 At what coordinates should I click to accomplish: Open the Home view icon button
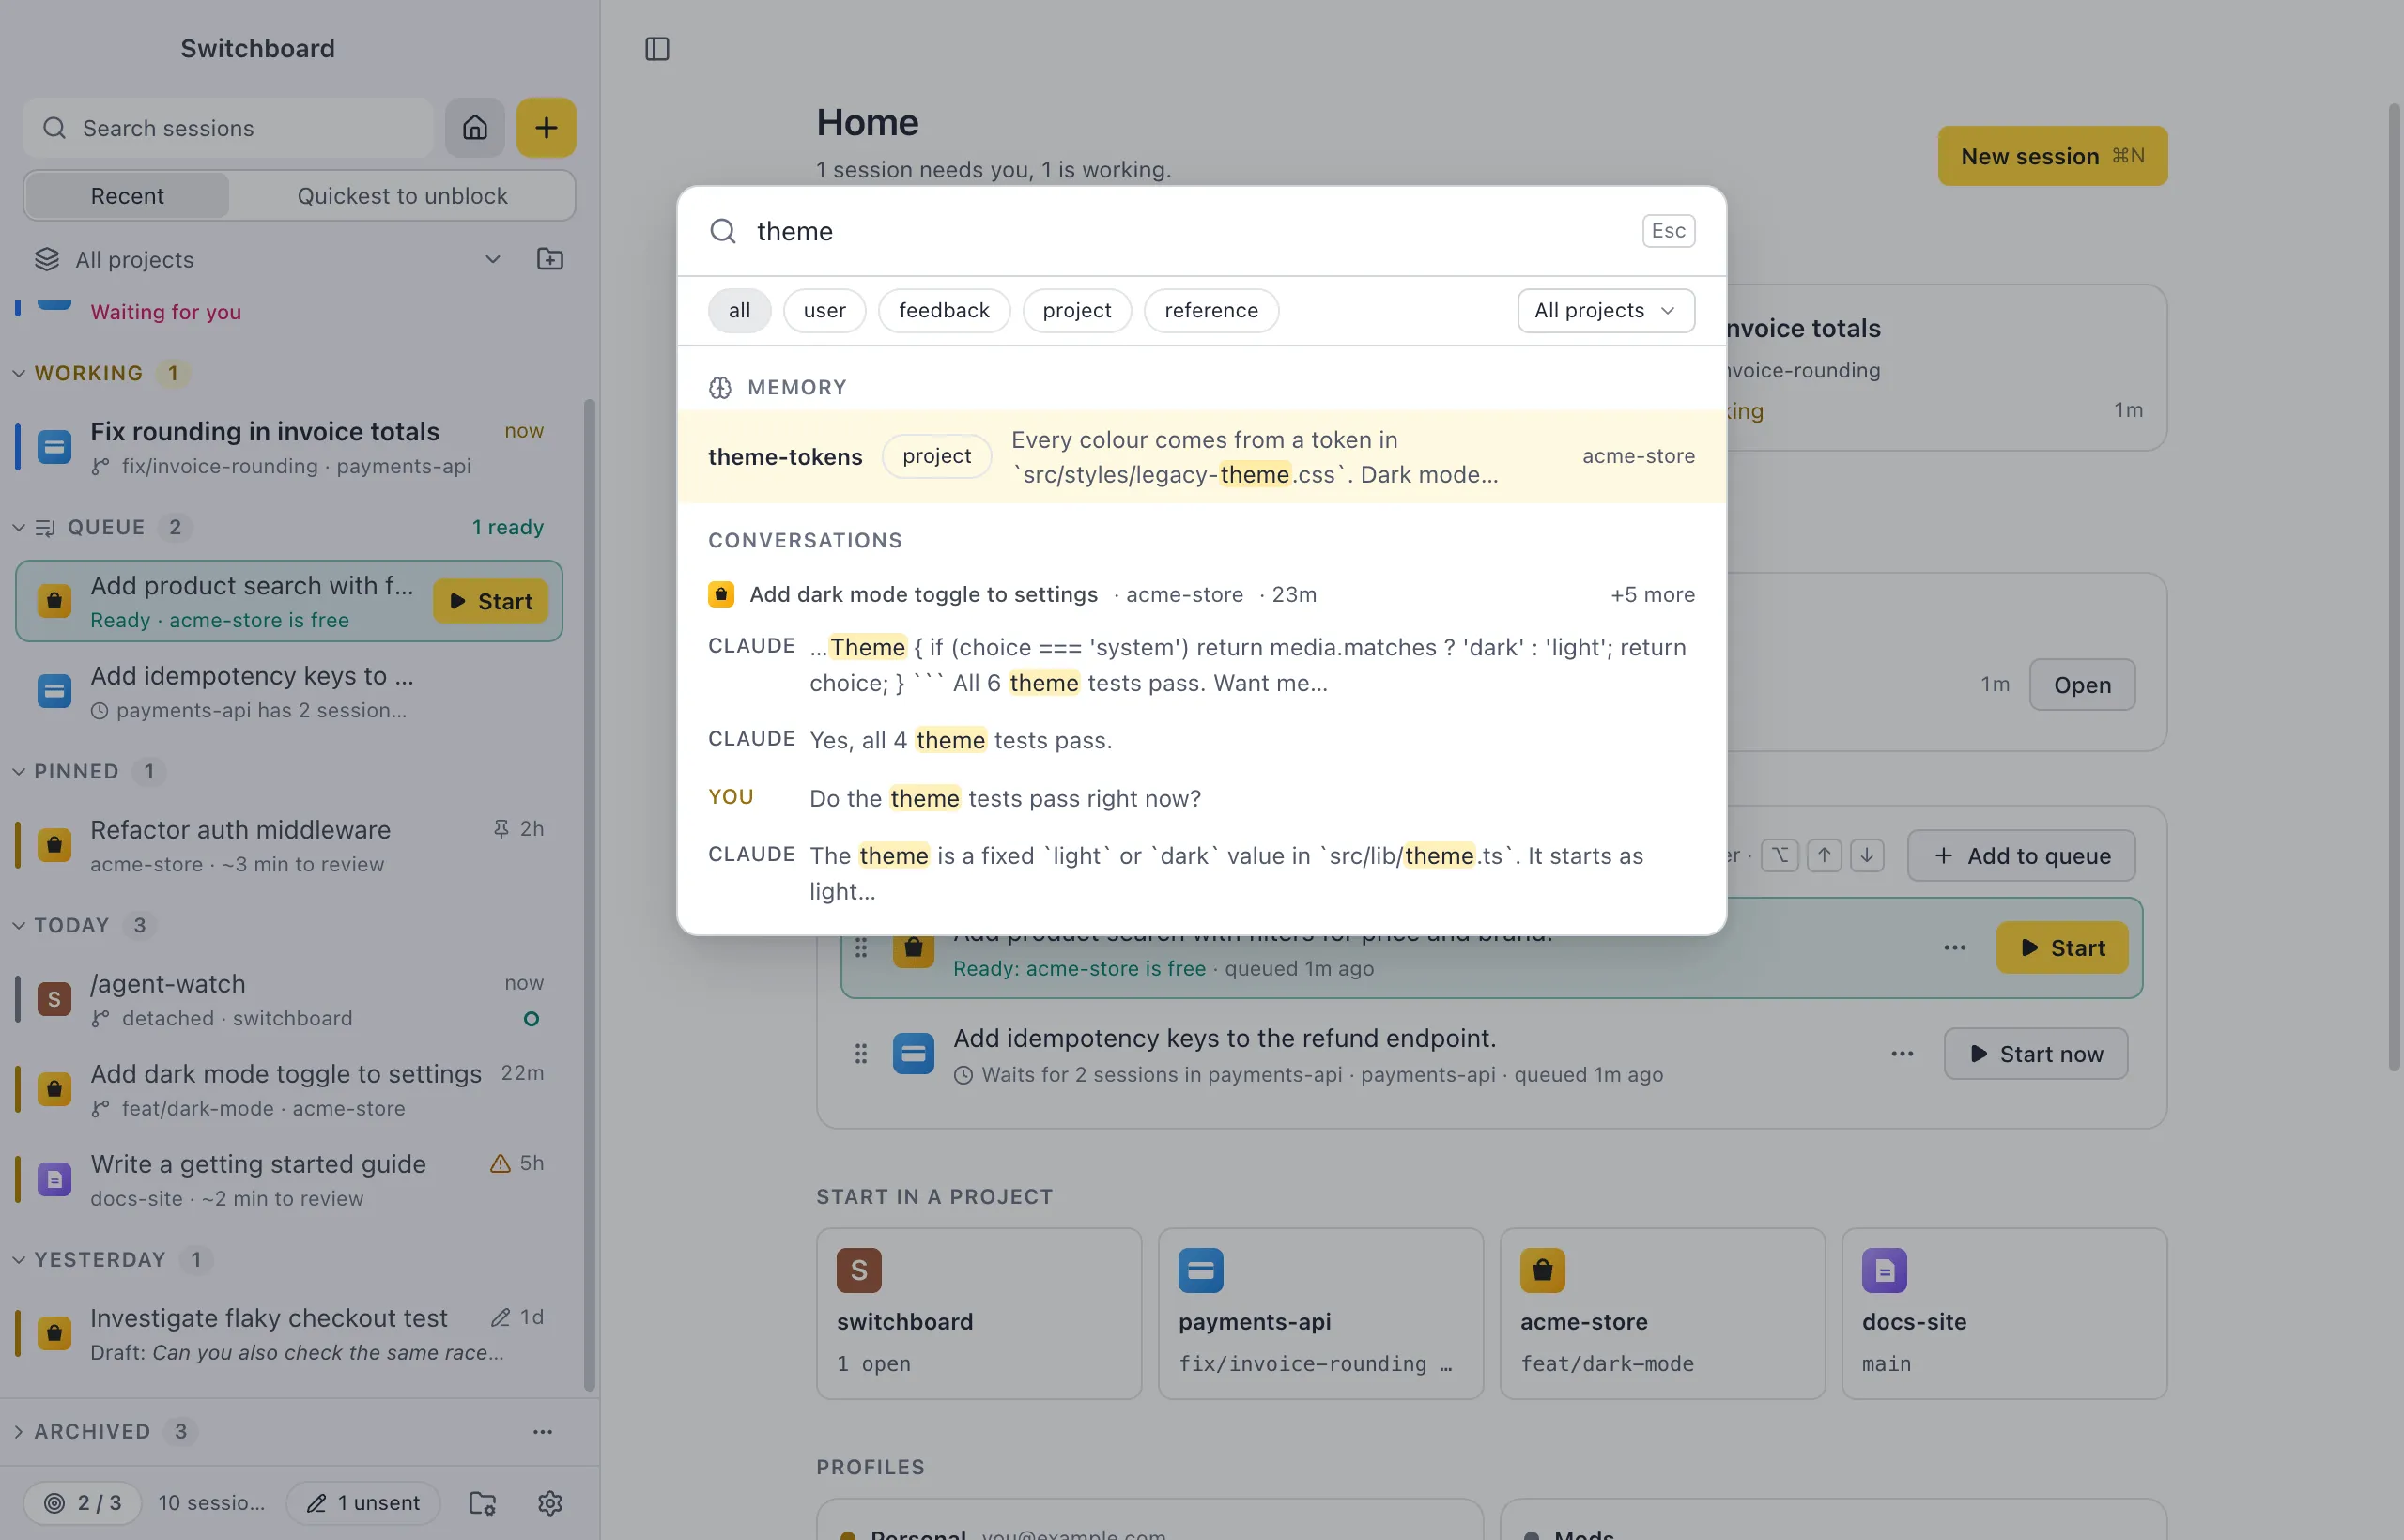click(475, 127)
